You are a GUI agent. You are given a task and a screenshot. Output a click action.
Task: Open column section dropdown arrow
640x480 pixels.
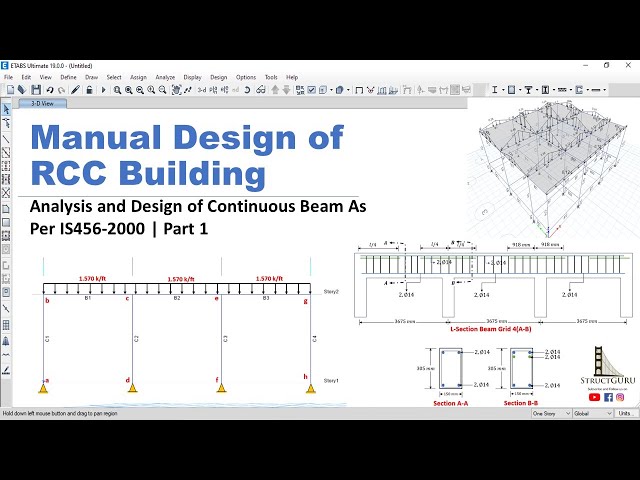(x=520, y=90)
